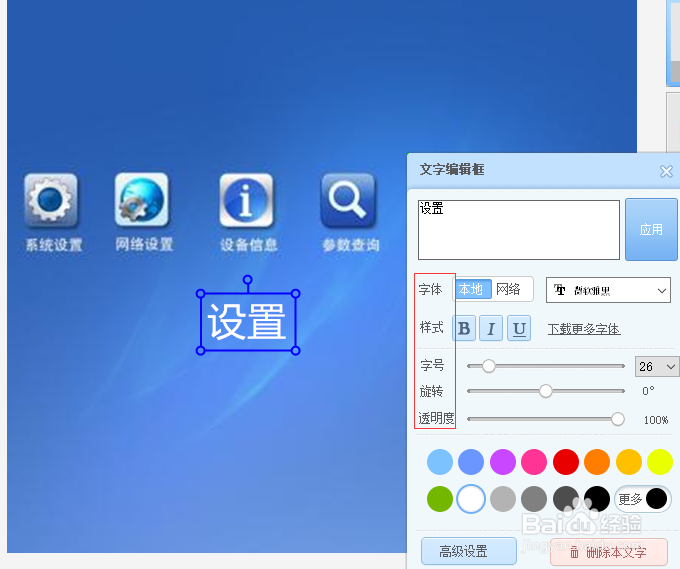The image size is (680, 569).
Task: Apply the text with the 应用 button
Action: [651, 229]
